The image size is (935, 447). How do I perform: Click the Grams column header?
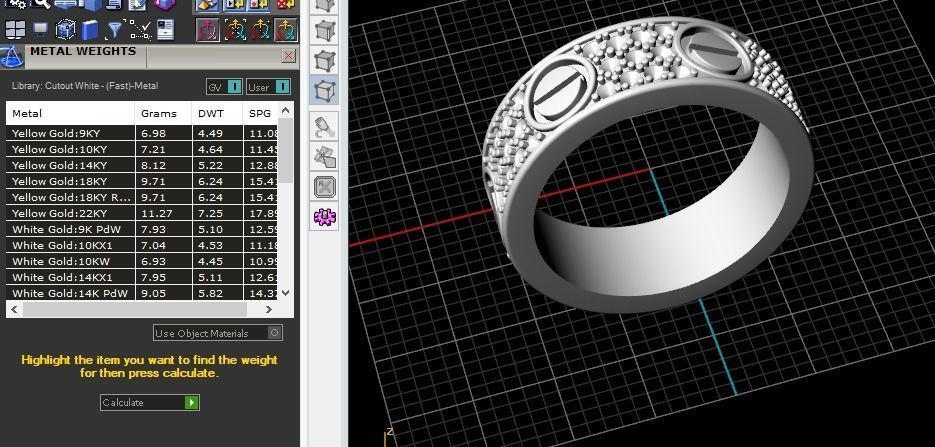pyautogui.click(x=163, y=113)
